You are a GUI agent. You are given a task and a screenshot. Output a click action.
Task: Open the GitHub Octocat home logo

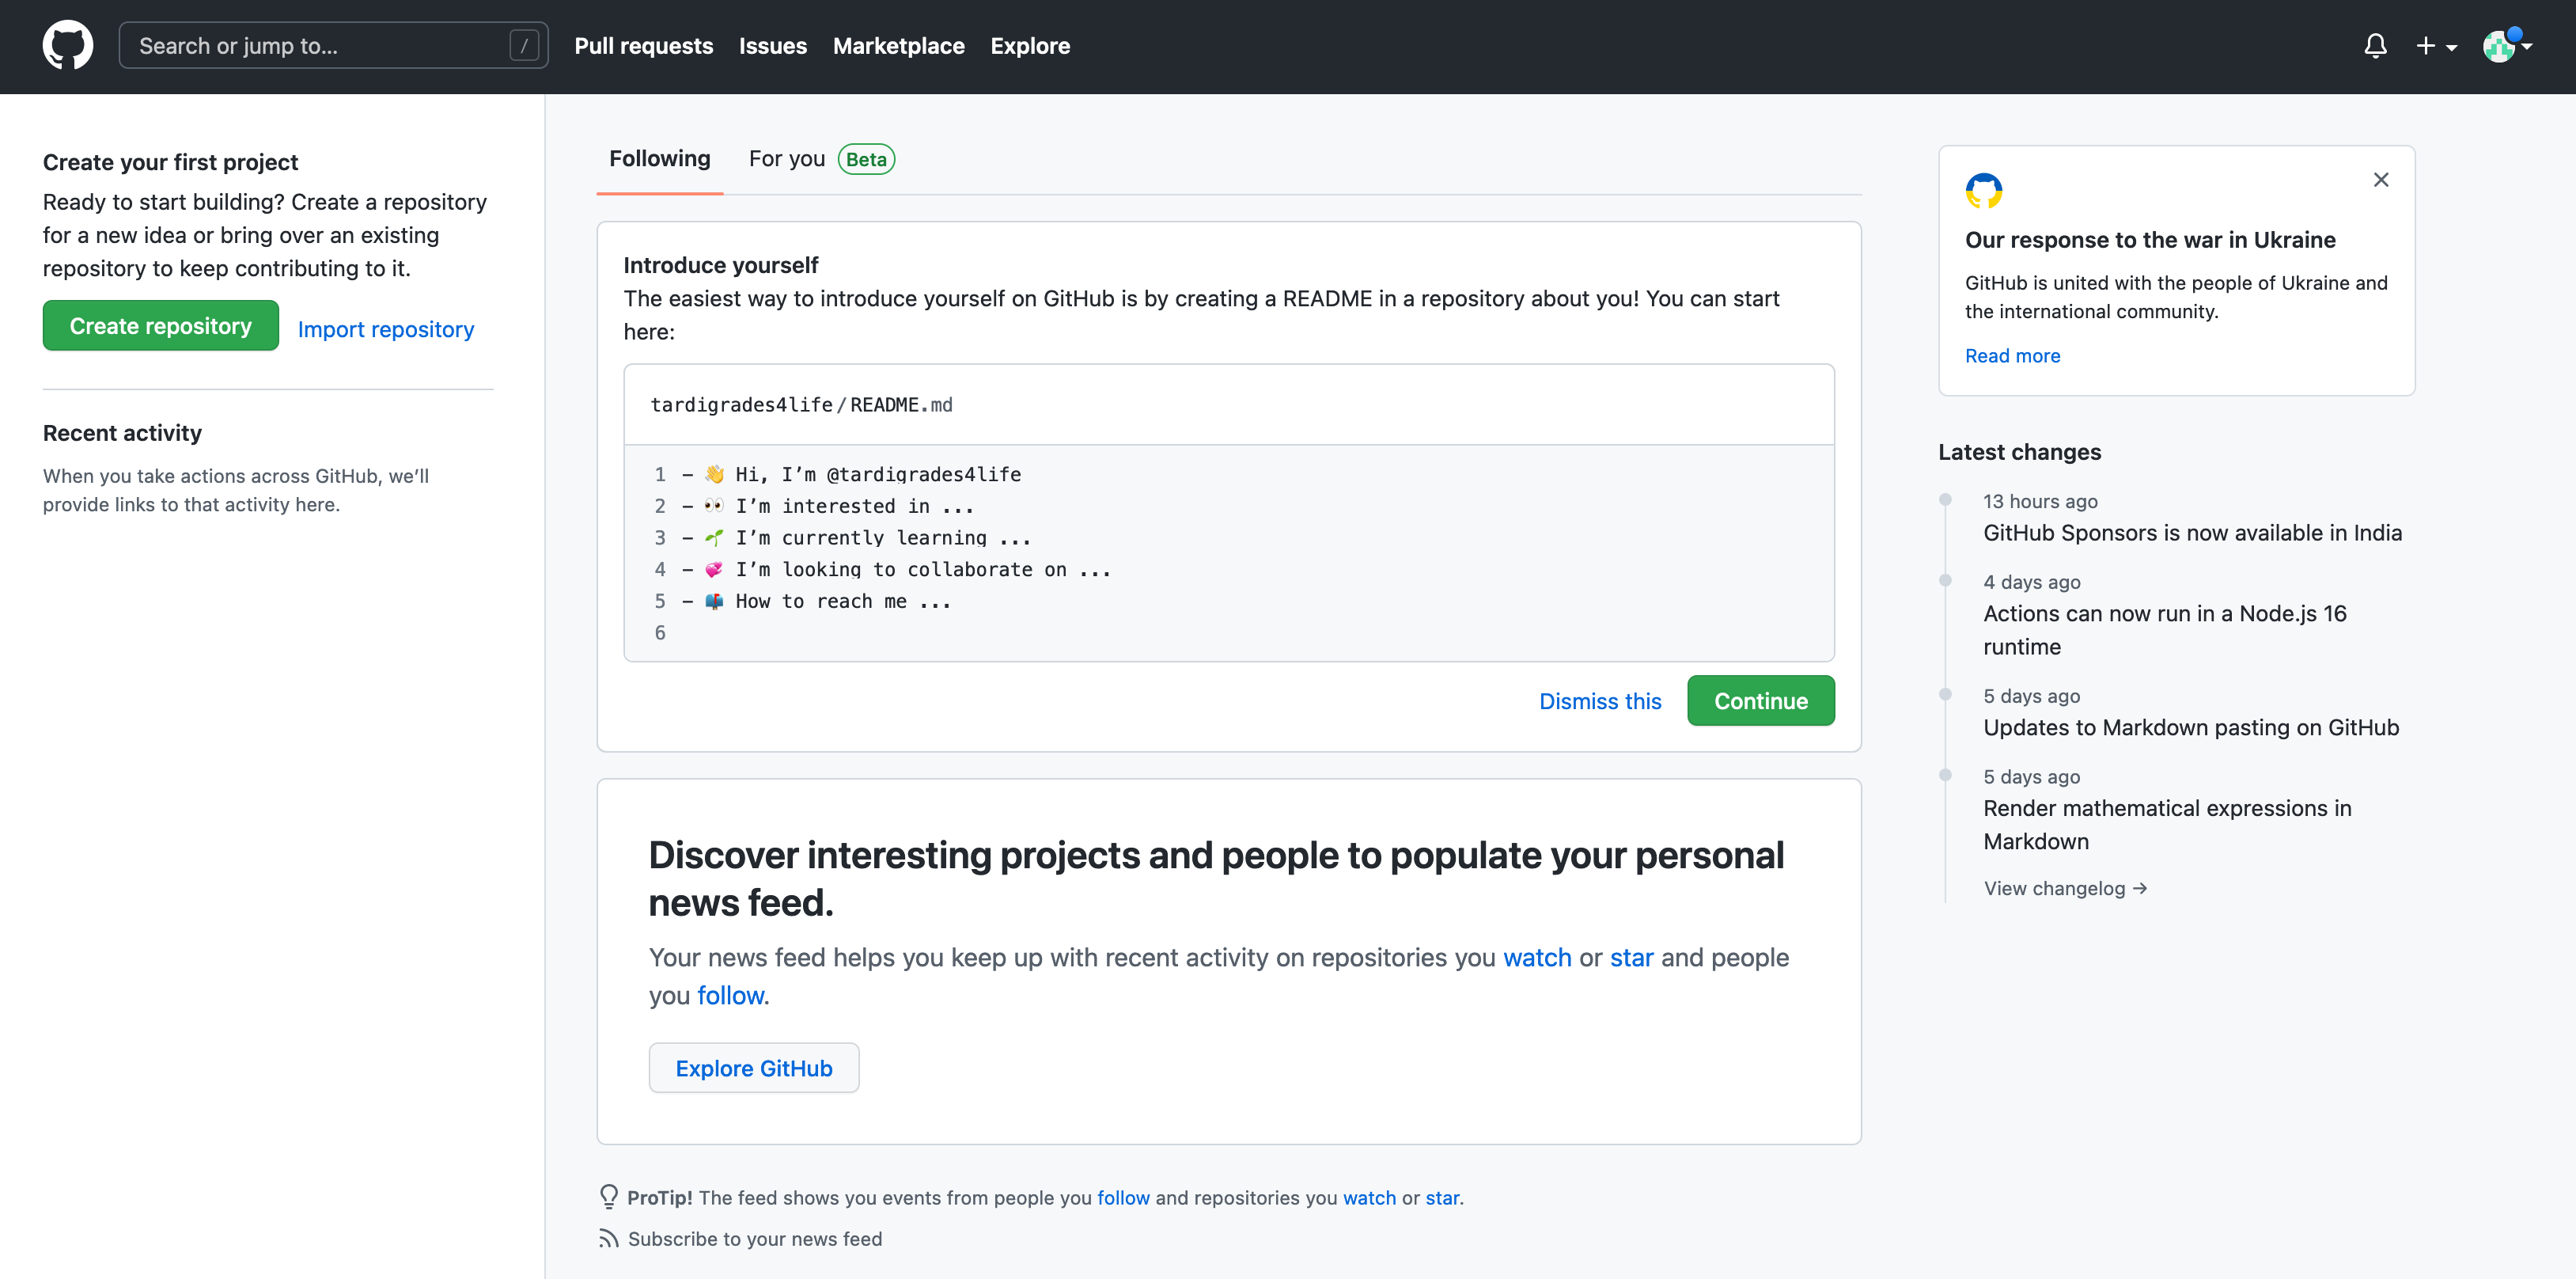coord(68,46)
